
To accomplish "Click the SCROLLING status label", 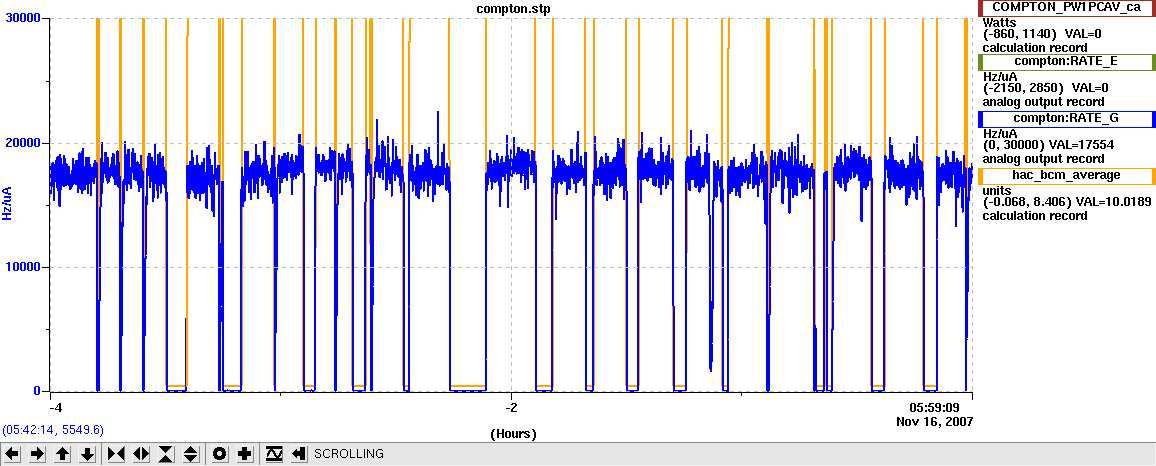I will click(x=349, y=453).
